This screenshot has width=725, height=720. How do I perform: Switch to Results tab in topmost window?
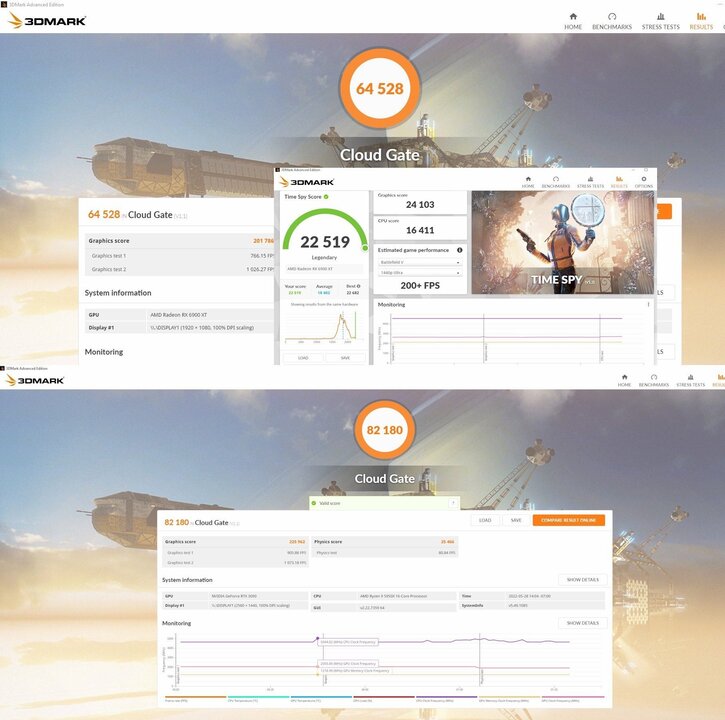click(x=701, y=19)
